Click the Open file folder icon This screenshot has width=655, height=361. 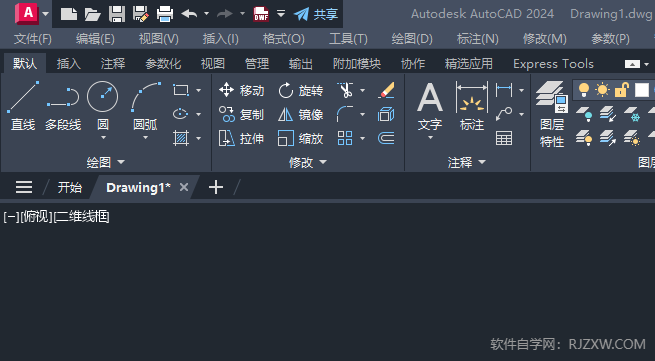[93, 14]
